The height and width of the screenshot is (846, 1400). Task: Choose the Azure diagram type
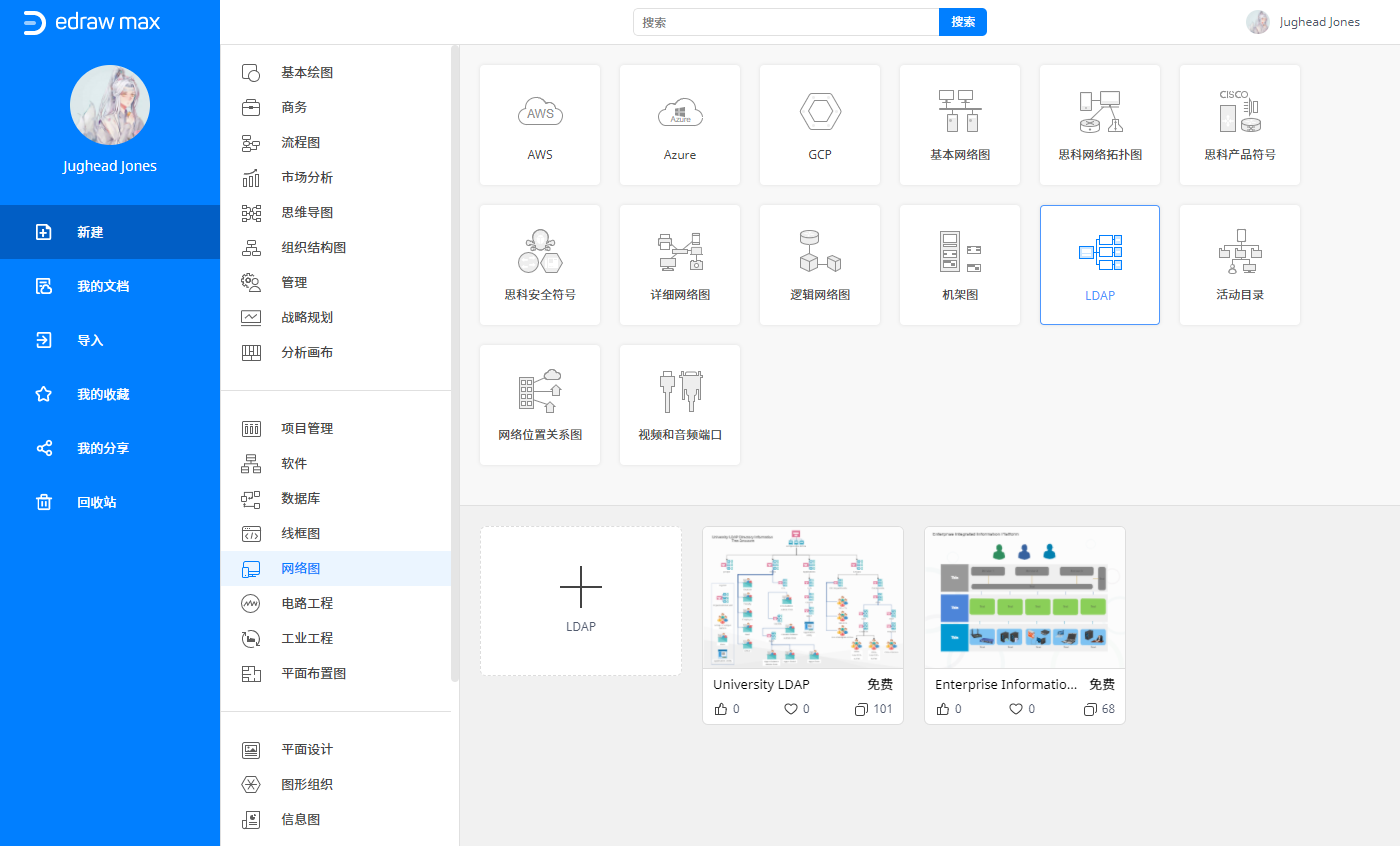coord(680,125)
